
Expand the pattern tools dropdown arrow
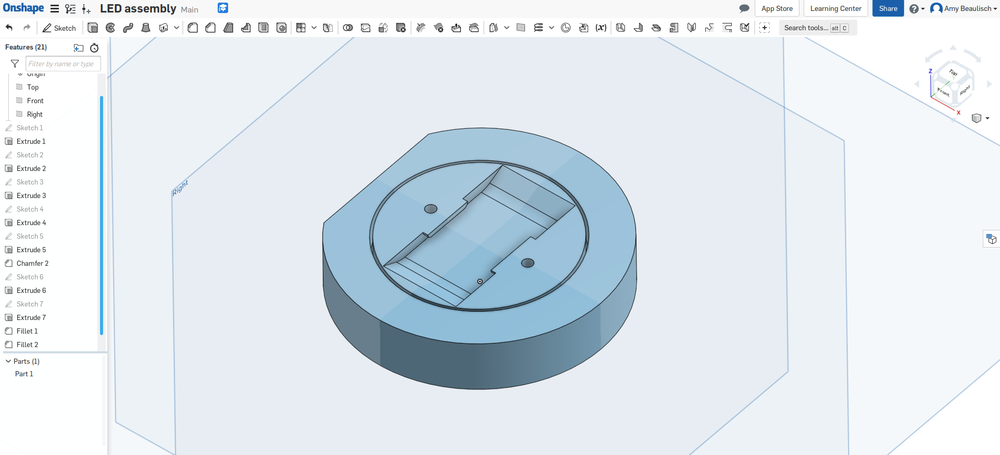pyautogui.click(x=313, y=27)
